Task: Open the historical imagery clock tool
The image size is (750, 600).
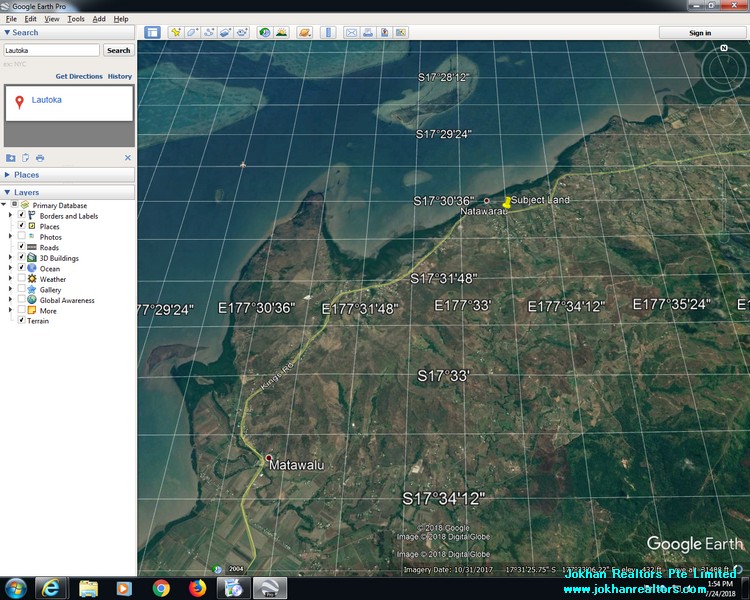Action: (264, 32)
